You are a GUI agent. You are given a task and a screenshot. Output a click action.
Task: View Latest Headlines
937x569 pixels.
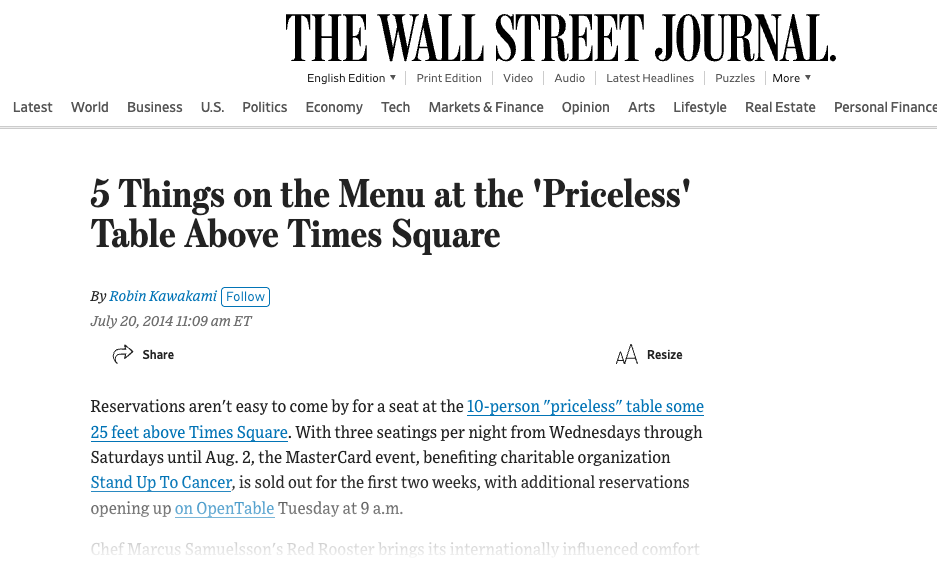pyautogui.click(x=650, y=78)
